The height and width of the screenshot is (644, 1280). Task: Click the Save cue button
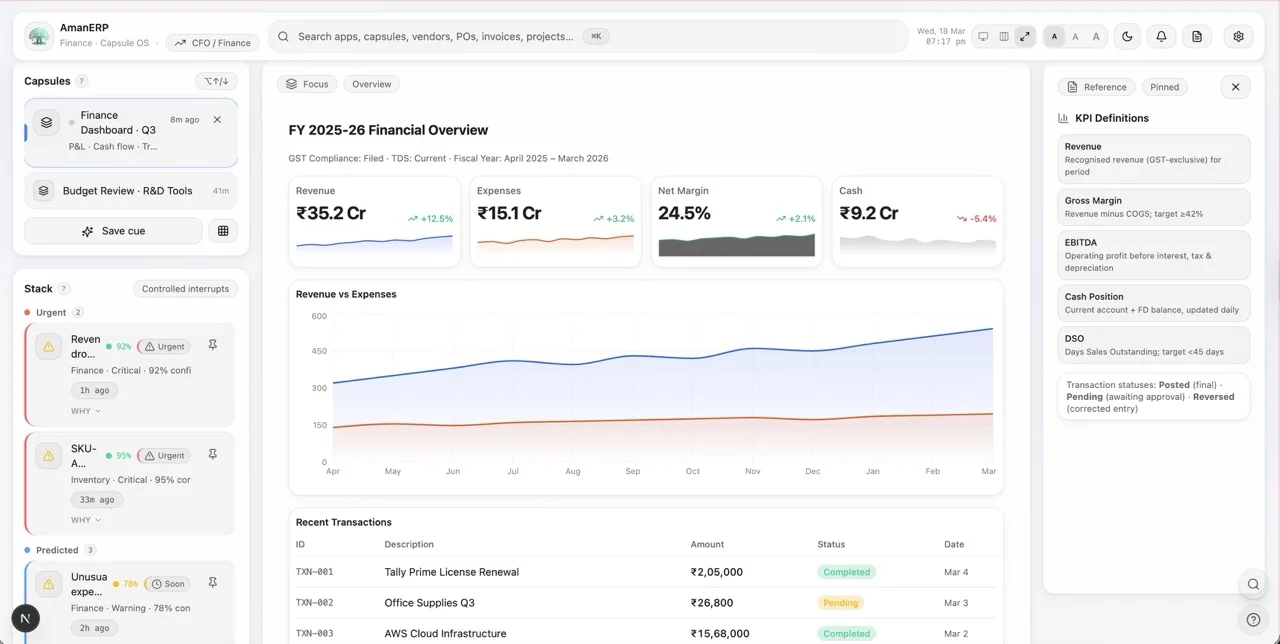[x=113, y=231]
